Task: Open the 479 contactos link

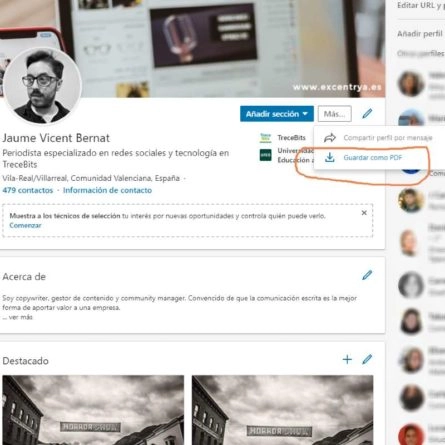Action: (x=28, y=190)
